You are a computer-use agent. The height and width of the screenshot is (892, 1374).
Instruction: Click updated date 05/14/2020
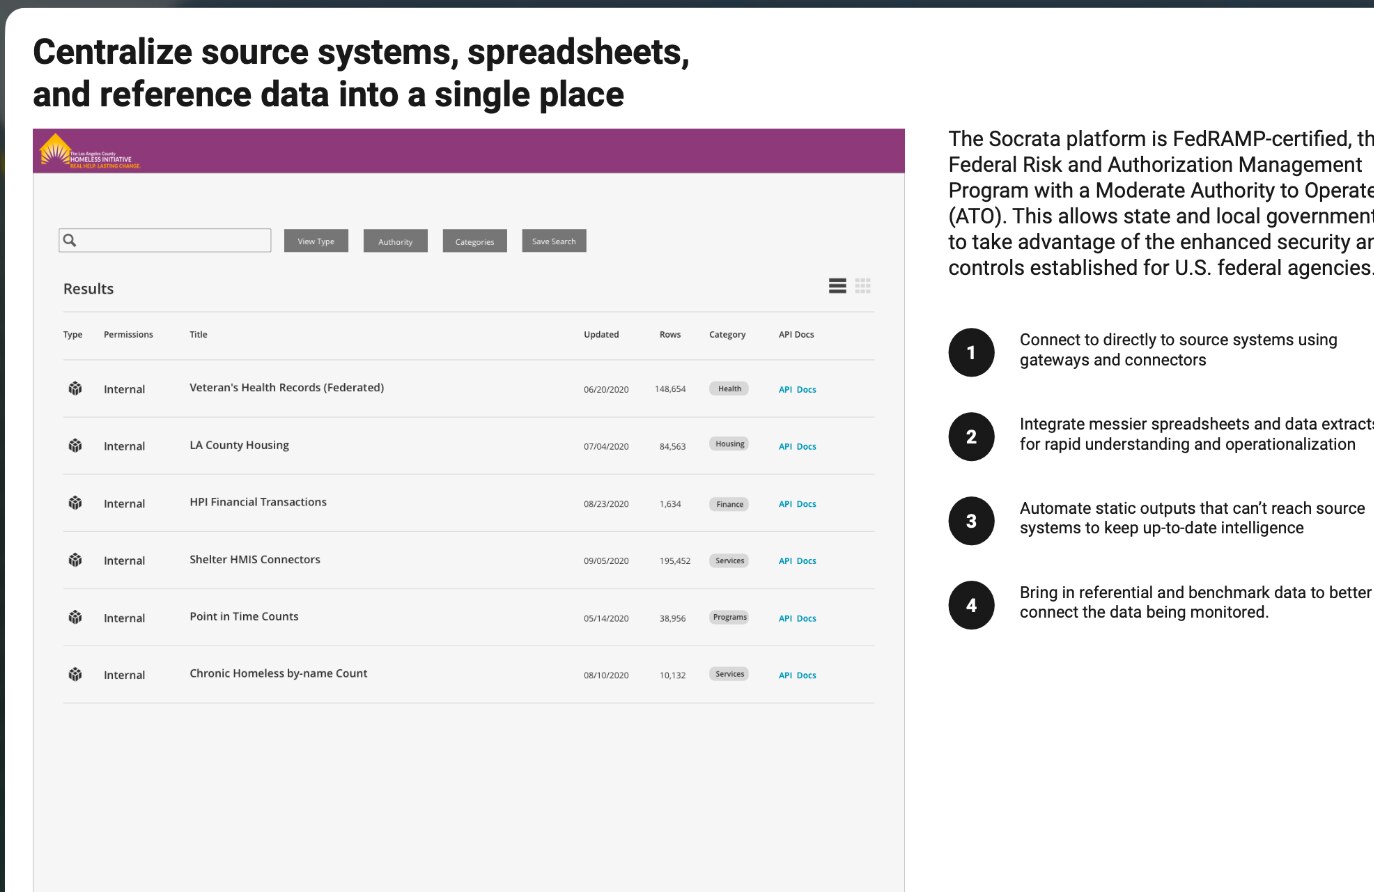(606, 619)
